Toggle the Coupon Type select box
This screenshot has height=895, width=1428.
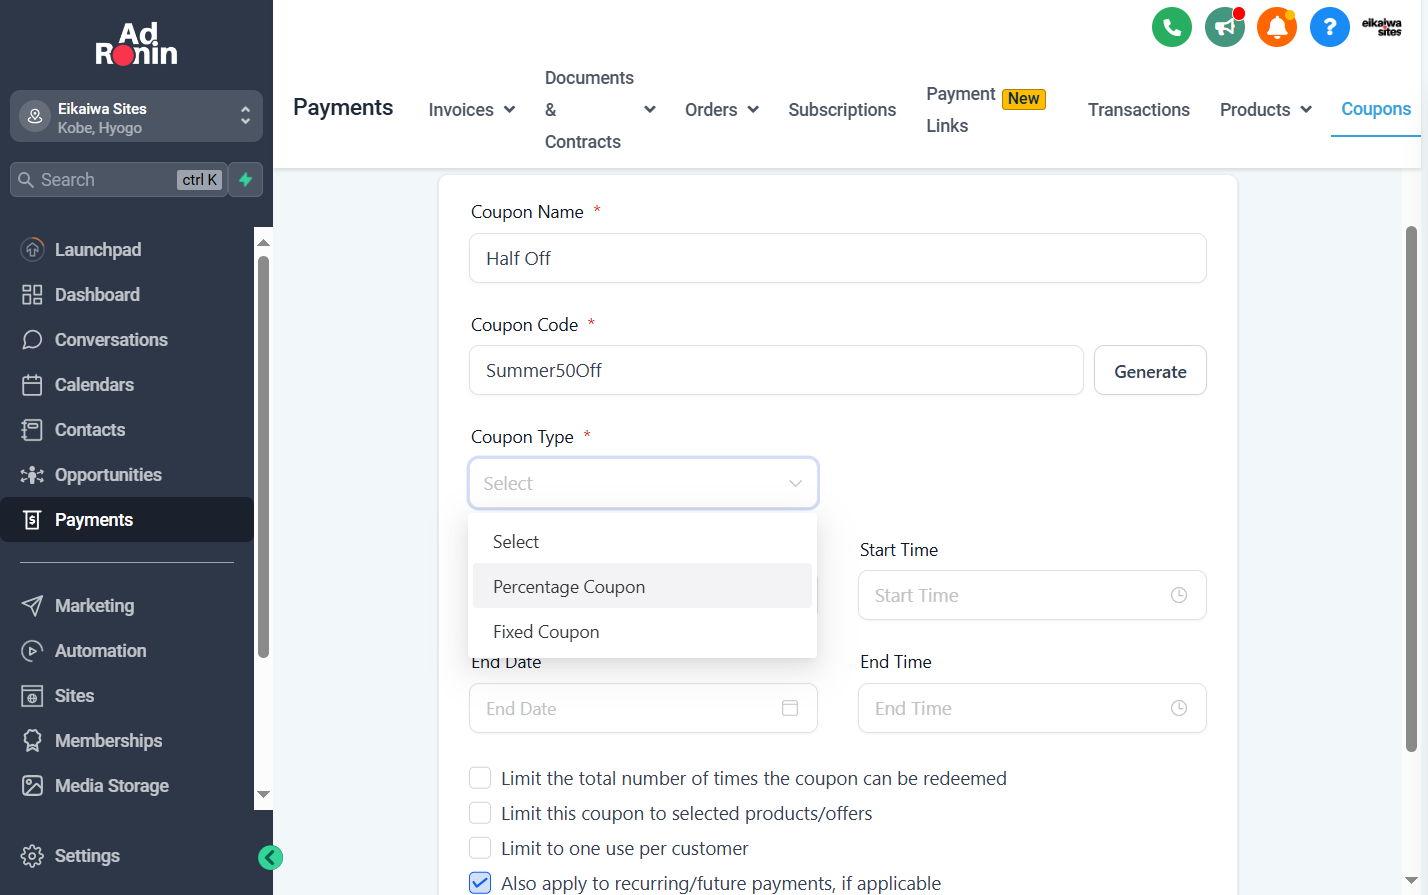point(643,483)
